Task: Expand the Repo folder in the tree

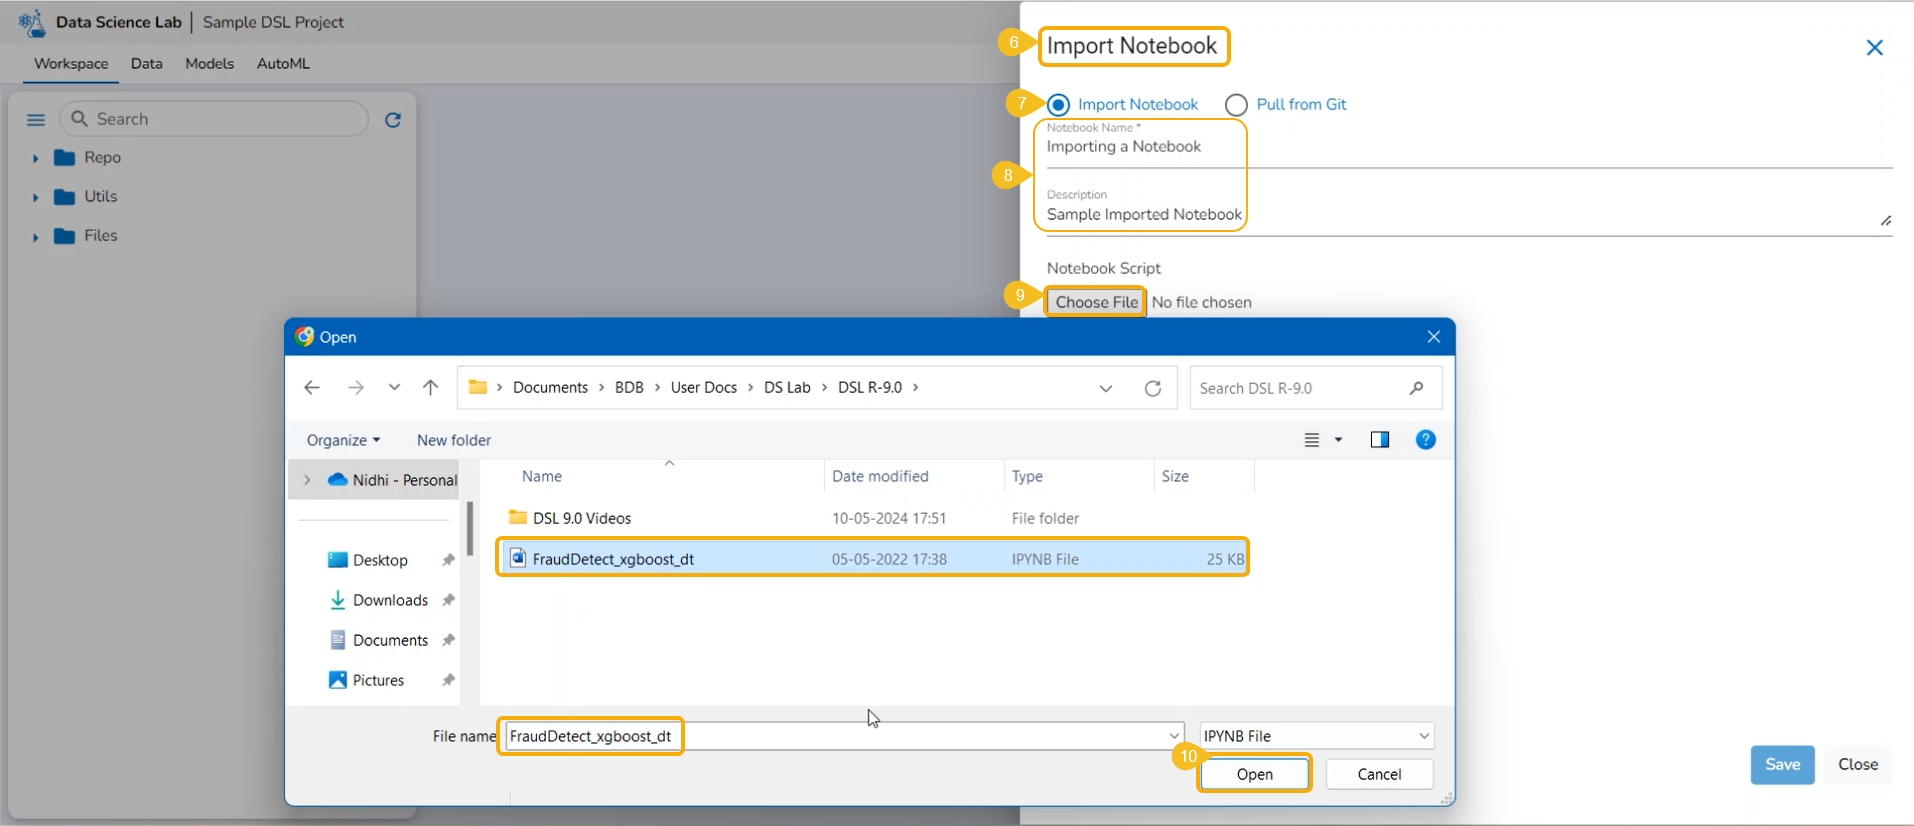Action: coord(35,158)
